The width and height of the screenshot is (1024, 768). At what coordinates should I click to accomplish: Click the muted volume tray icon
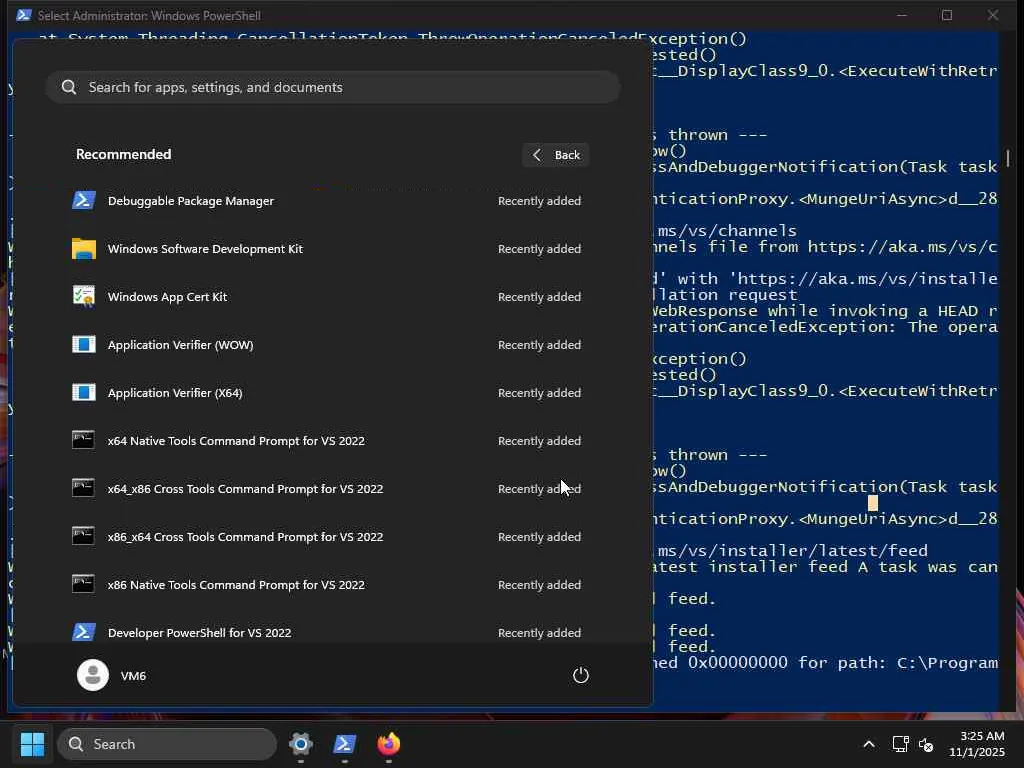click(926, 744)
